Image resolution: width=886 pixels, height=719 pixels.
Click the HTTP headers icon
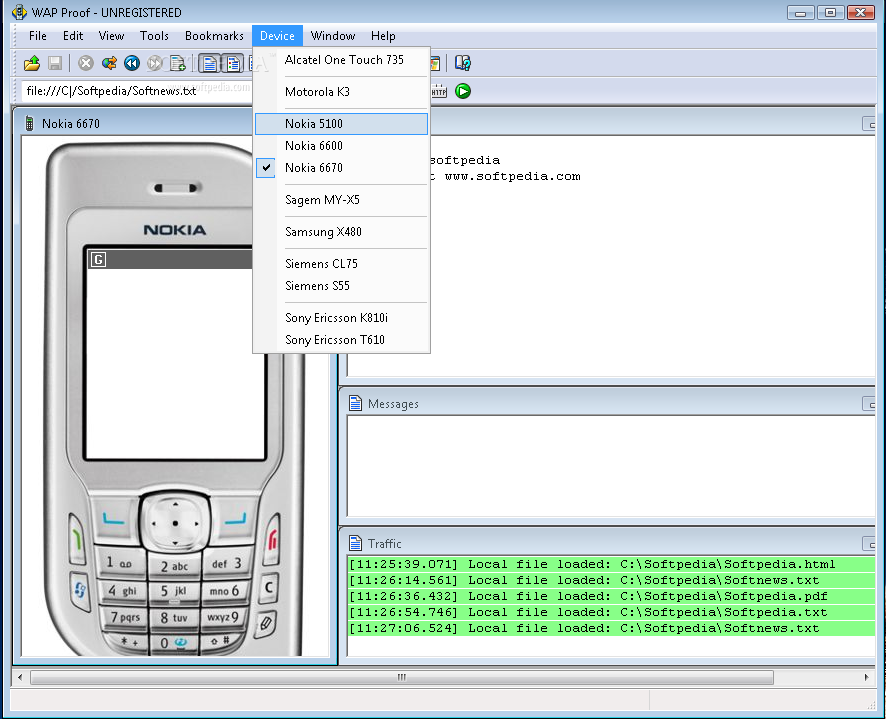439,91
